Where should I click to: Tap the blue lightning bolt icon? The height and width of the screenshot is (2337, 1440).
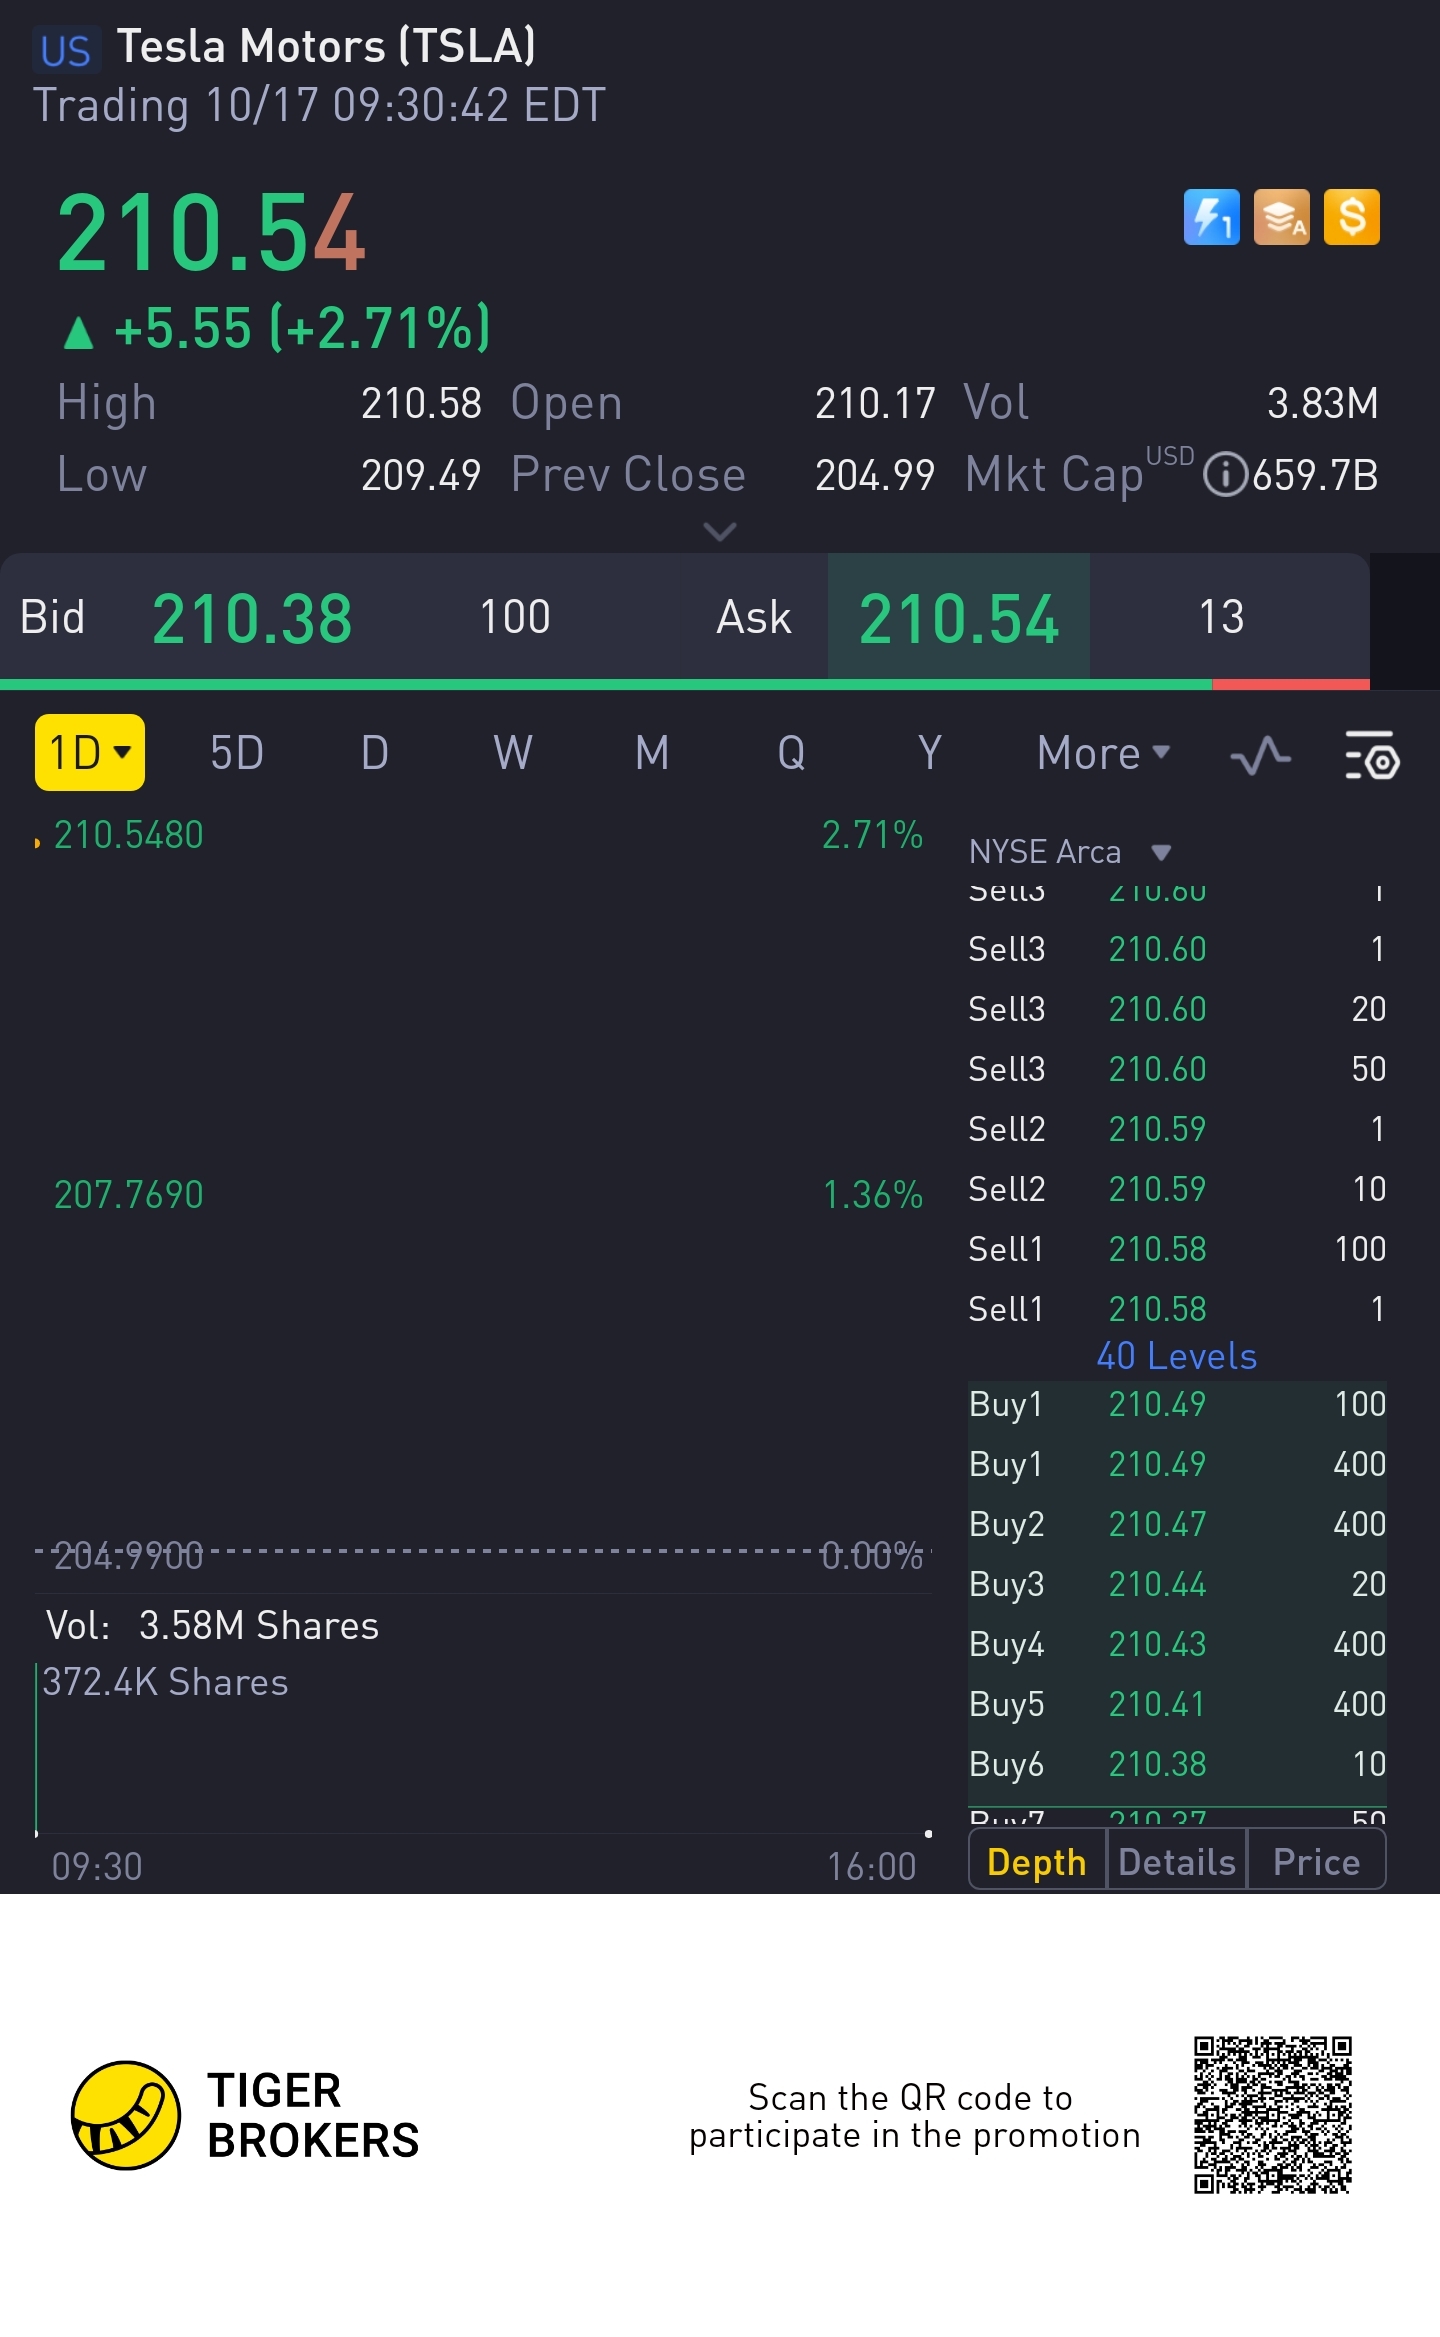click(x=1211, y=217)
